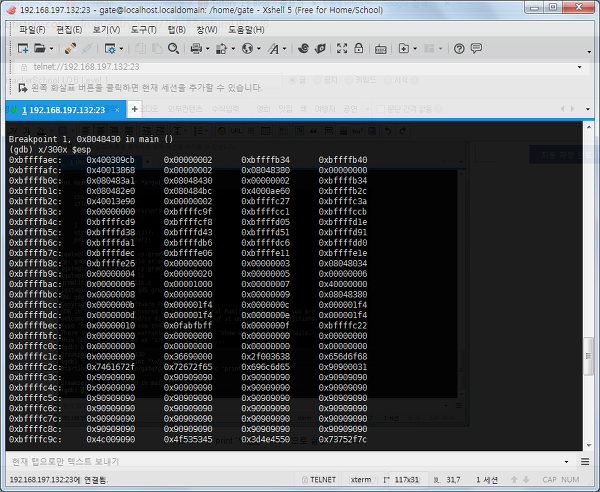Add a new tab with plus button

coord(134,109)
